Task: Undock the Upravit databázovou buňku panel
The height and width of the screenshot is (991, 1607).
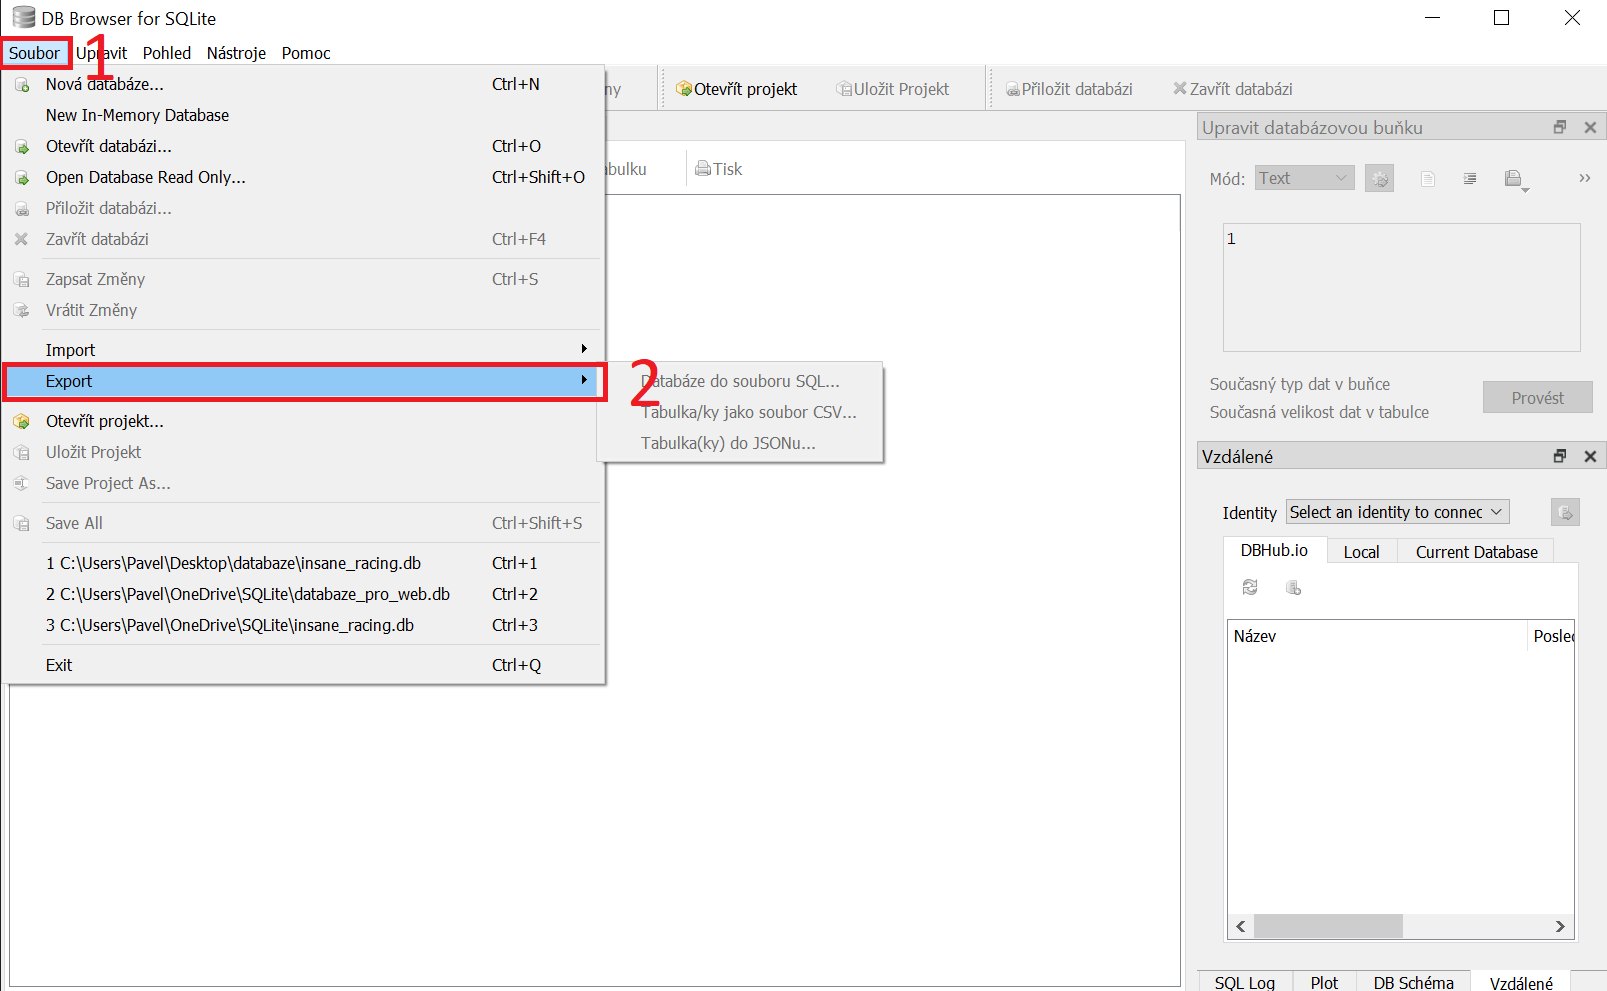Action: click(x=1560, y=127)
